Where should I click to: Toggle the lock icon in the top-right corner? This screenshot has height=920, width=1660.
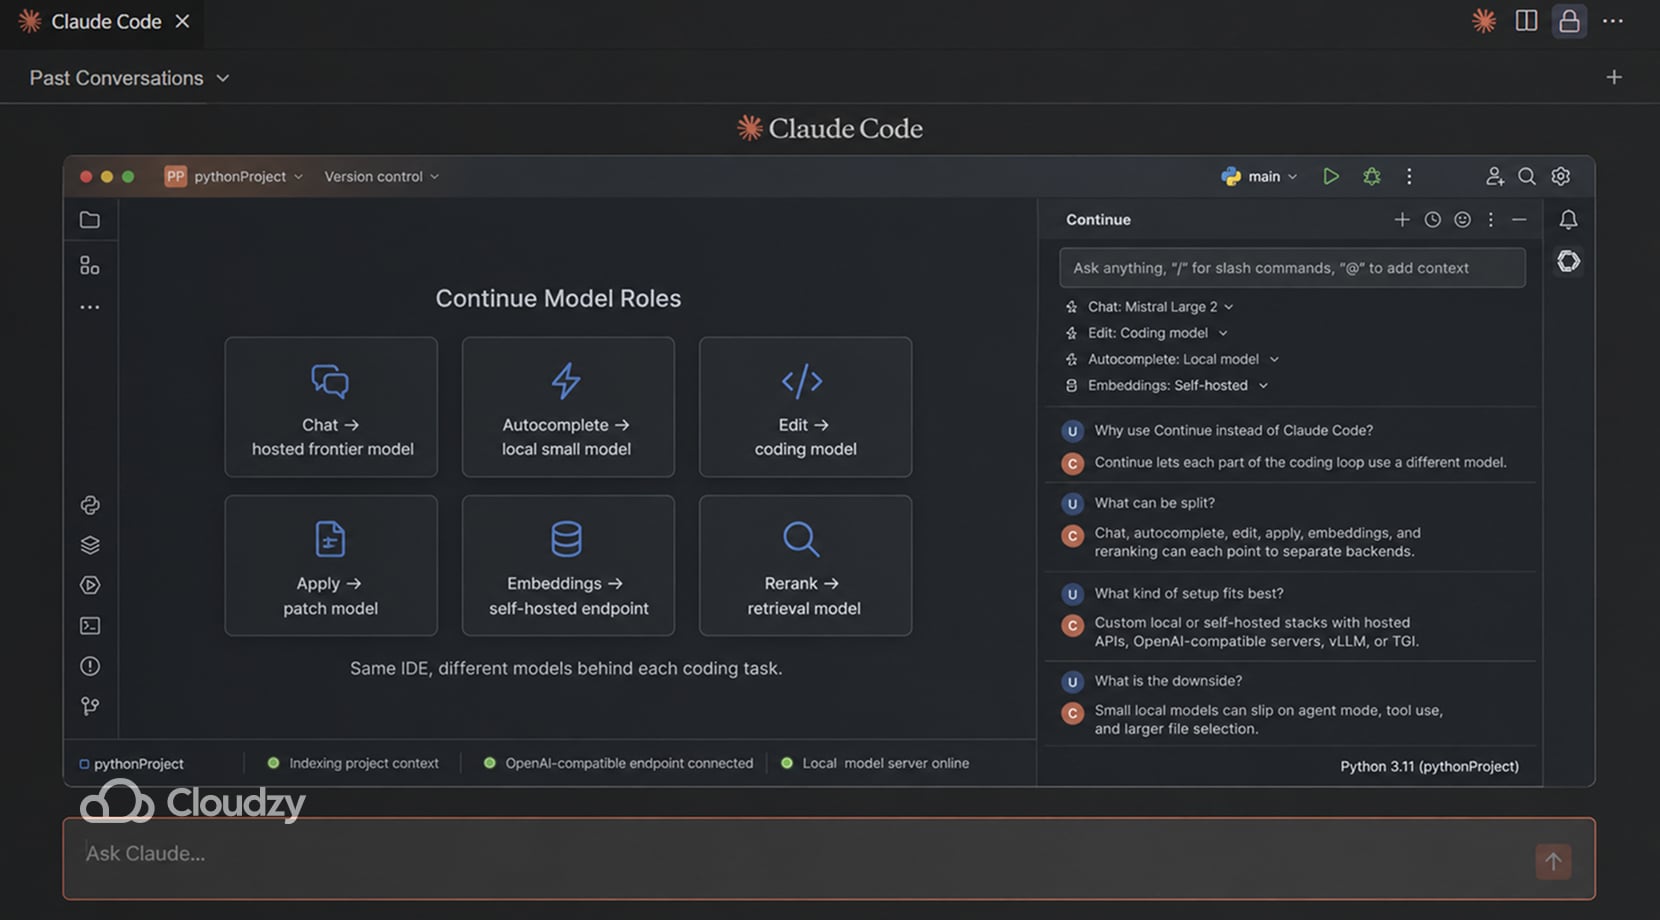tap(1569, 21)
